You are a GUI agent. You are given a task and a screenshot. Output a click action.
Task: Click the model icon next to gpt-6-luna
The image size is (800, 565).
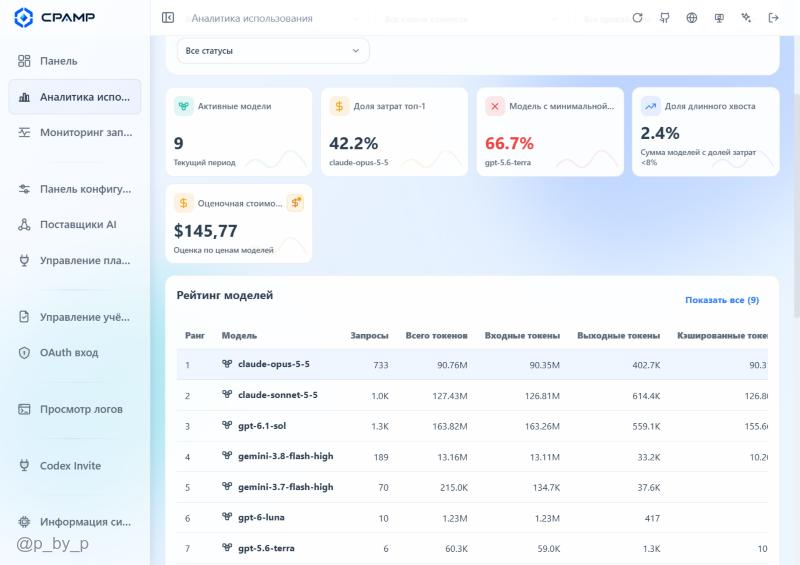227,517
